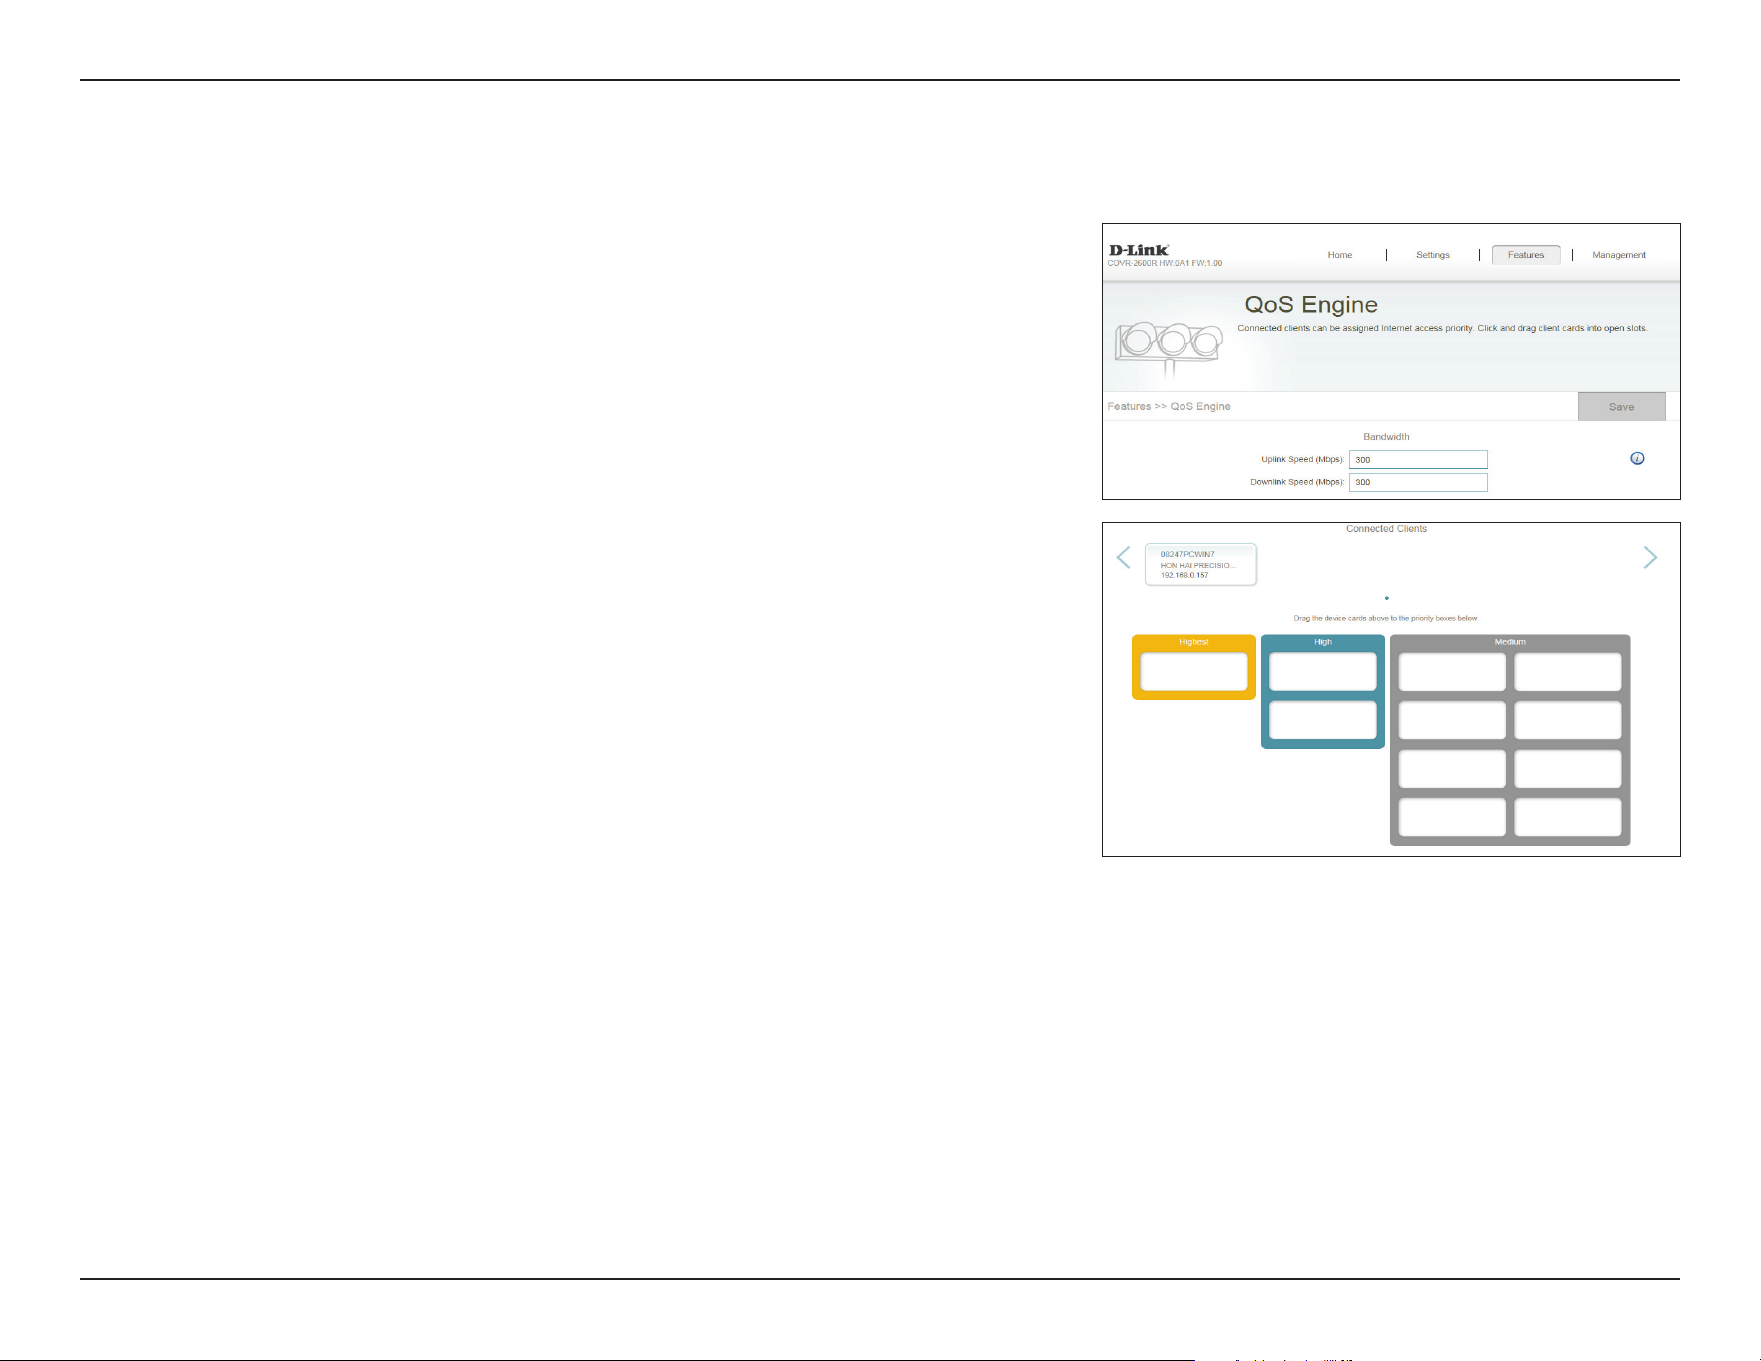This screenshot has width=1761, height=1361.
Task: Select the top-left Medium priority slot
Action: [1452, 671]
